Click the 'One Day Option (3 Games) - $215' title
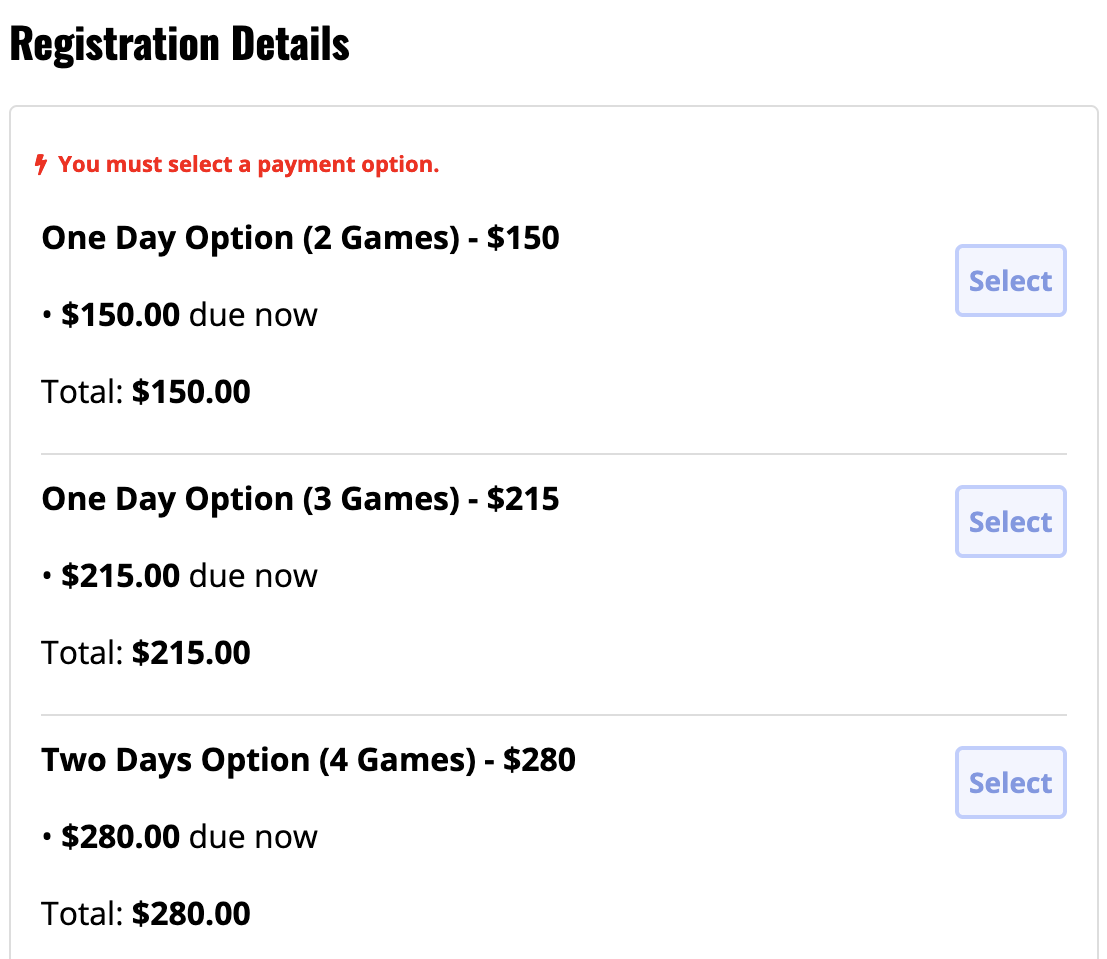Screen dimensions: 1107x959 click(300, 499)
